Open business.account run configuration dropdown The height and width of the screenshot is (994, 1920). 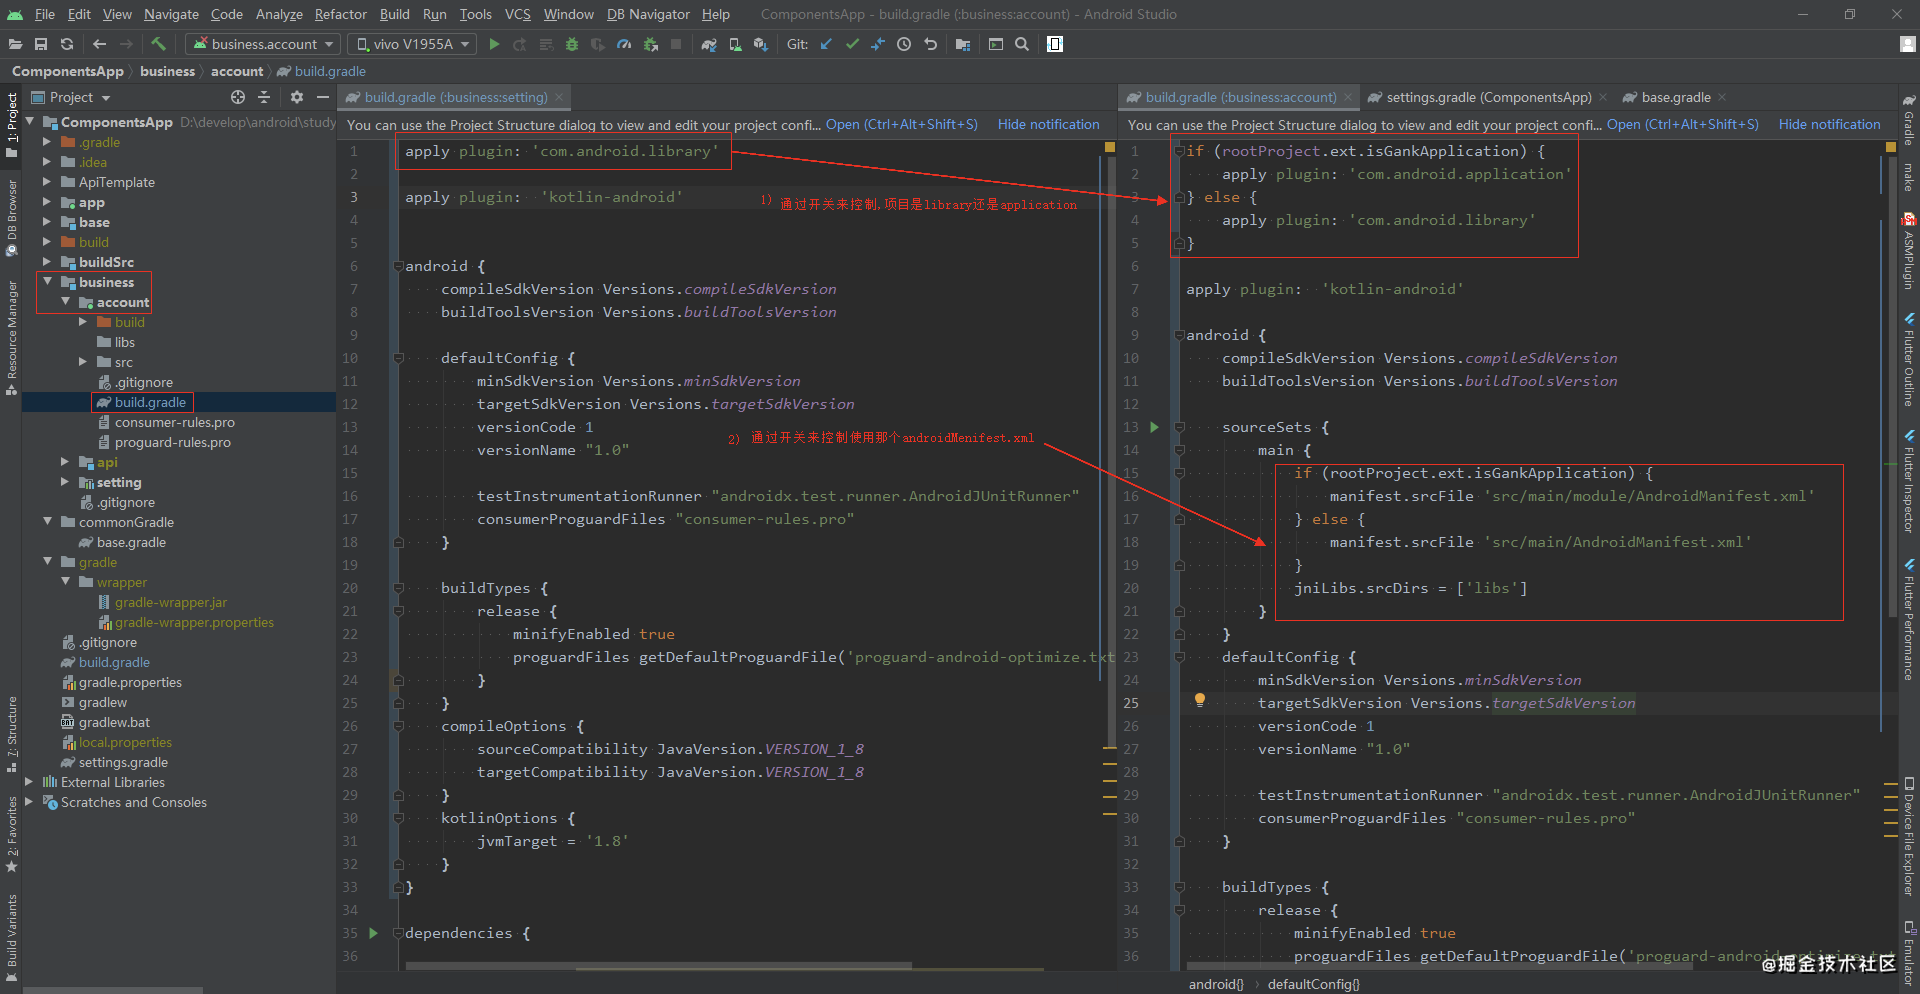tap(265, 44)
